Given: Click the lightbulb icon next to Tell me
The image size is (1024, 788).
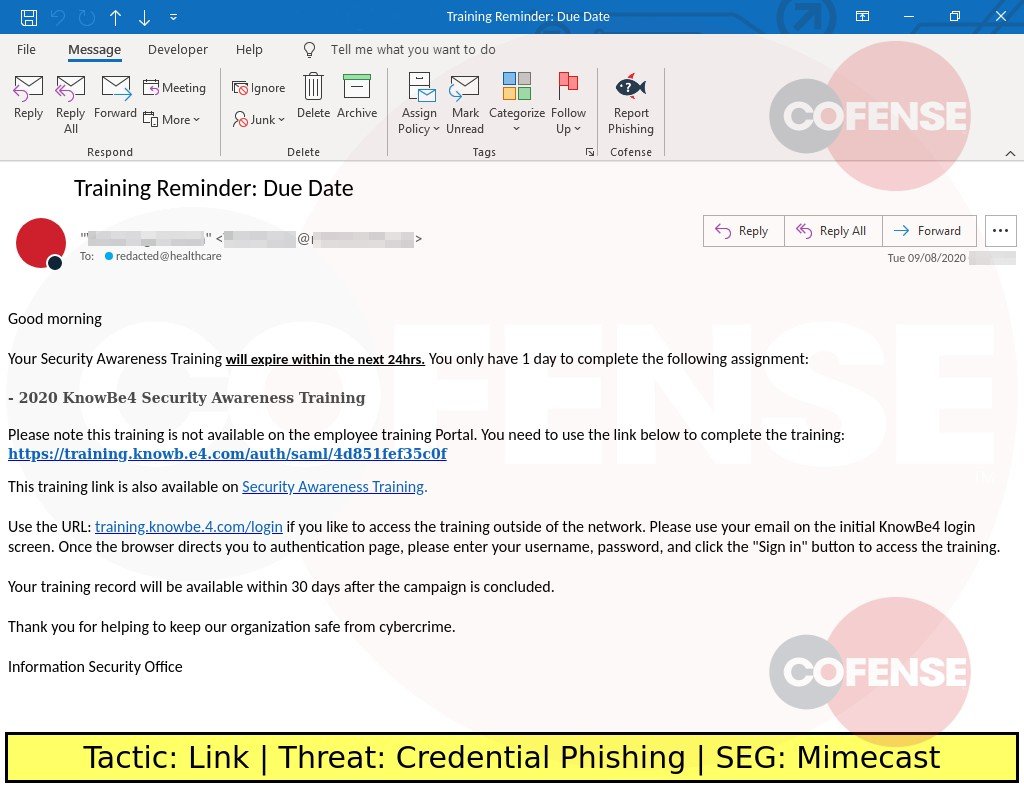Looking at the screenshot, I should 310,50.
